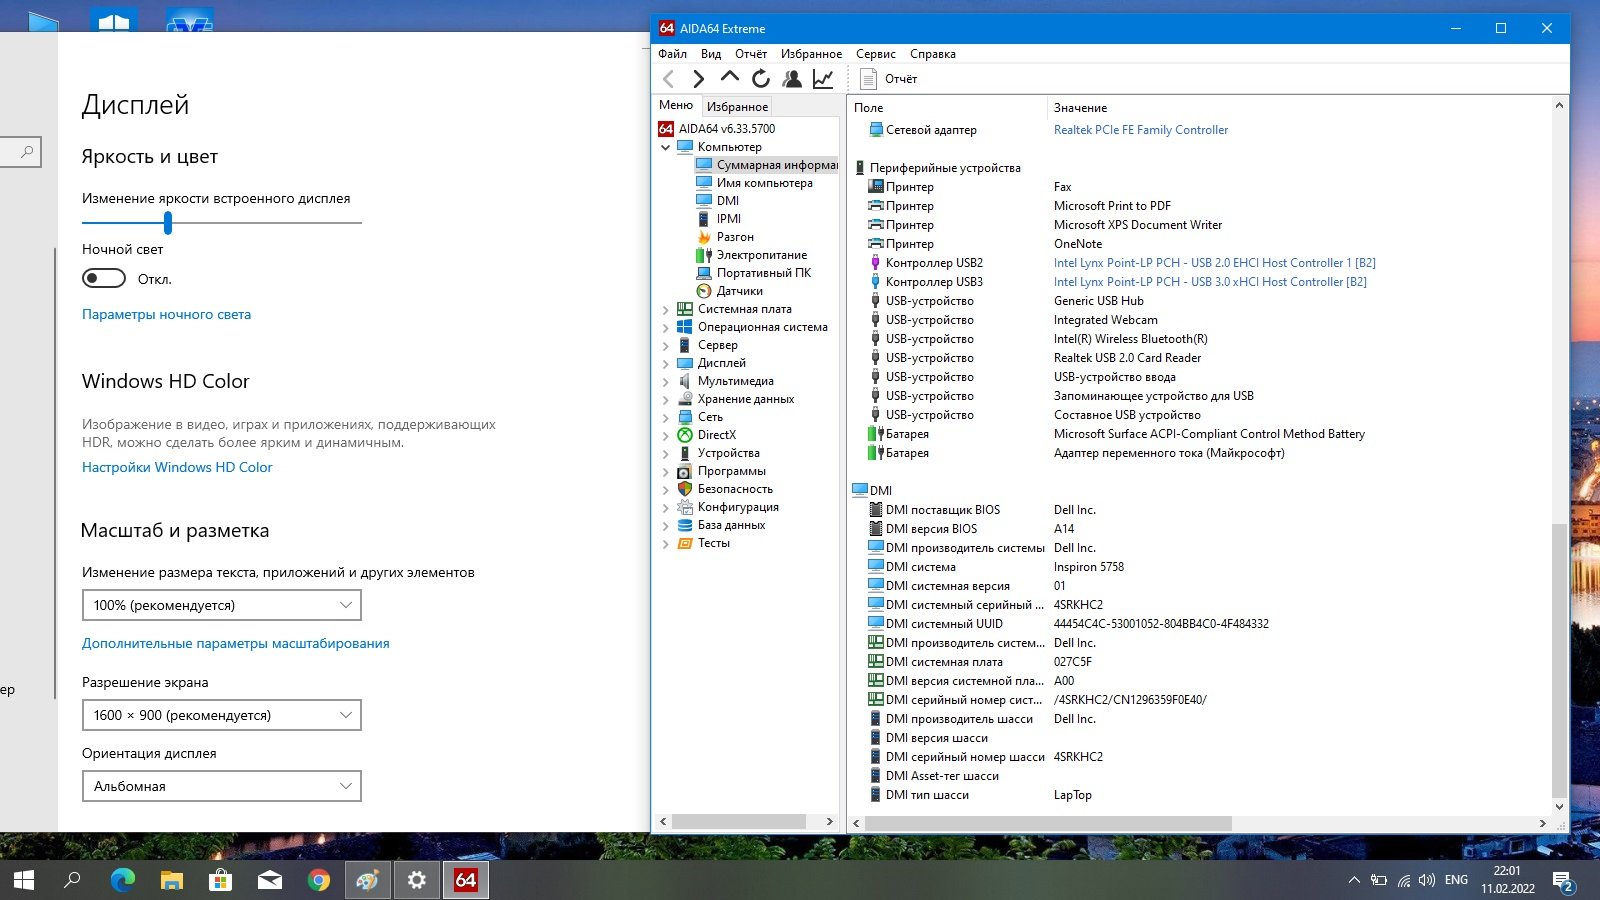The width and height of the screenshot is (1600, 900).
Task: Select the Устройства tree item
Action: coord(719,453)
